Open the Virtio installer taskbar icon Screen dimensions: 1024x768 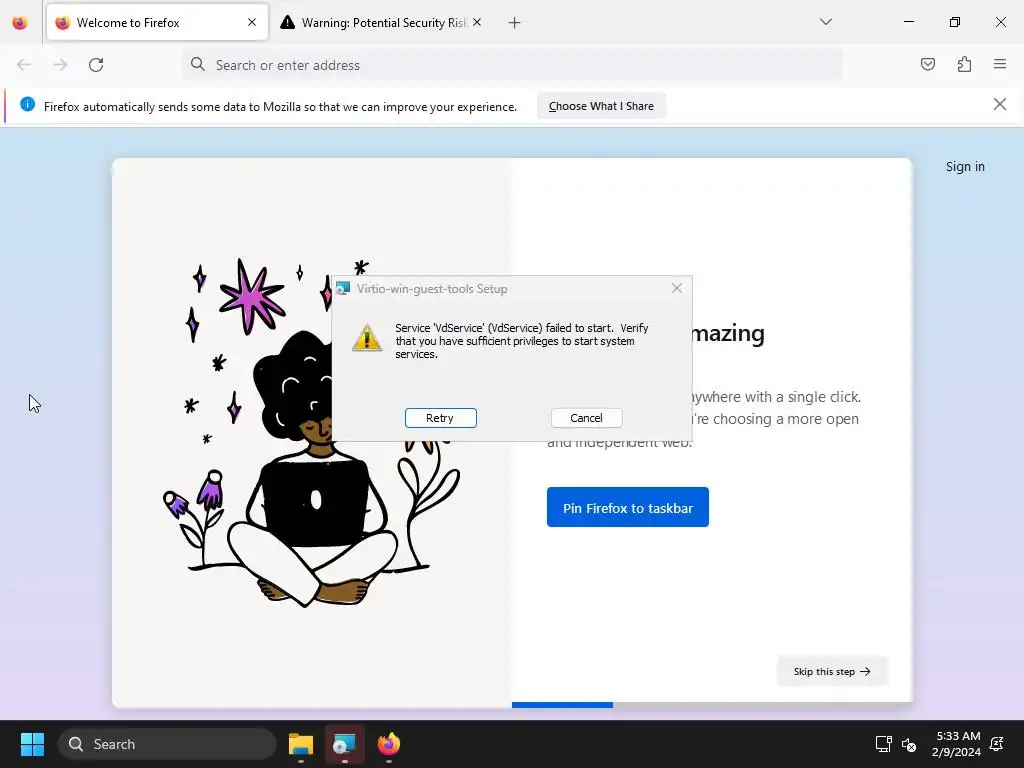tap(344, 744)
